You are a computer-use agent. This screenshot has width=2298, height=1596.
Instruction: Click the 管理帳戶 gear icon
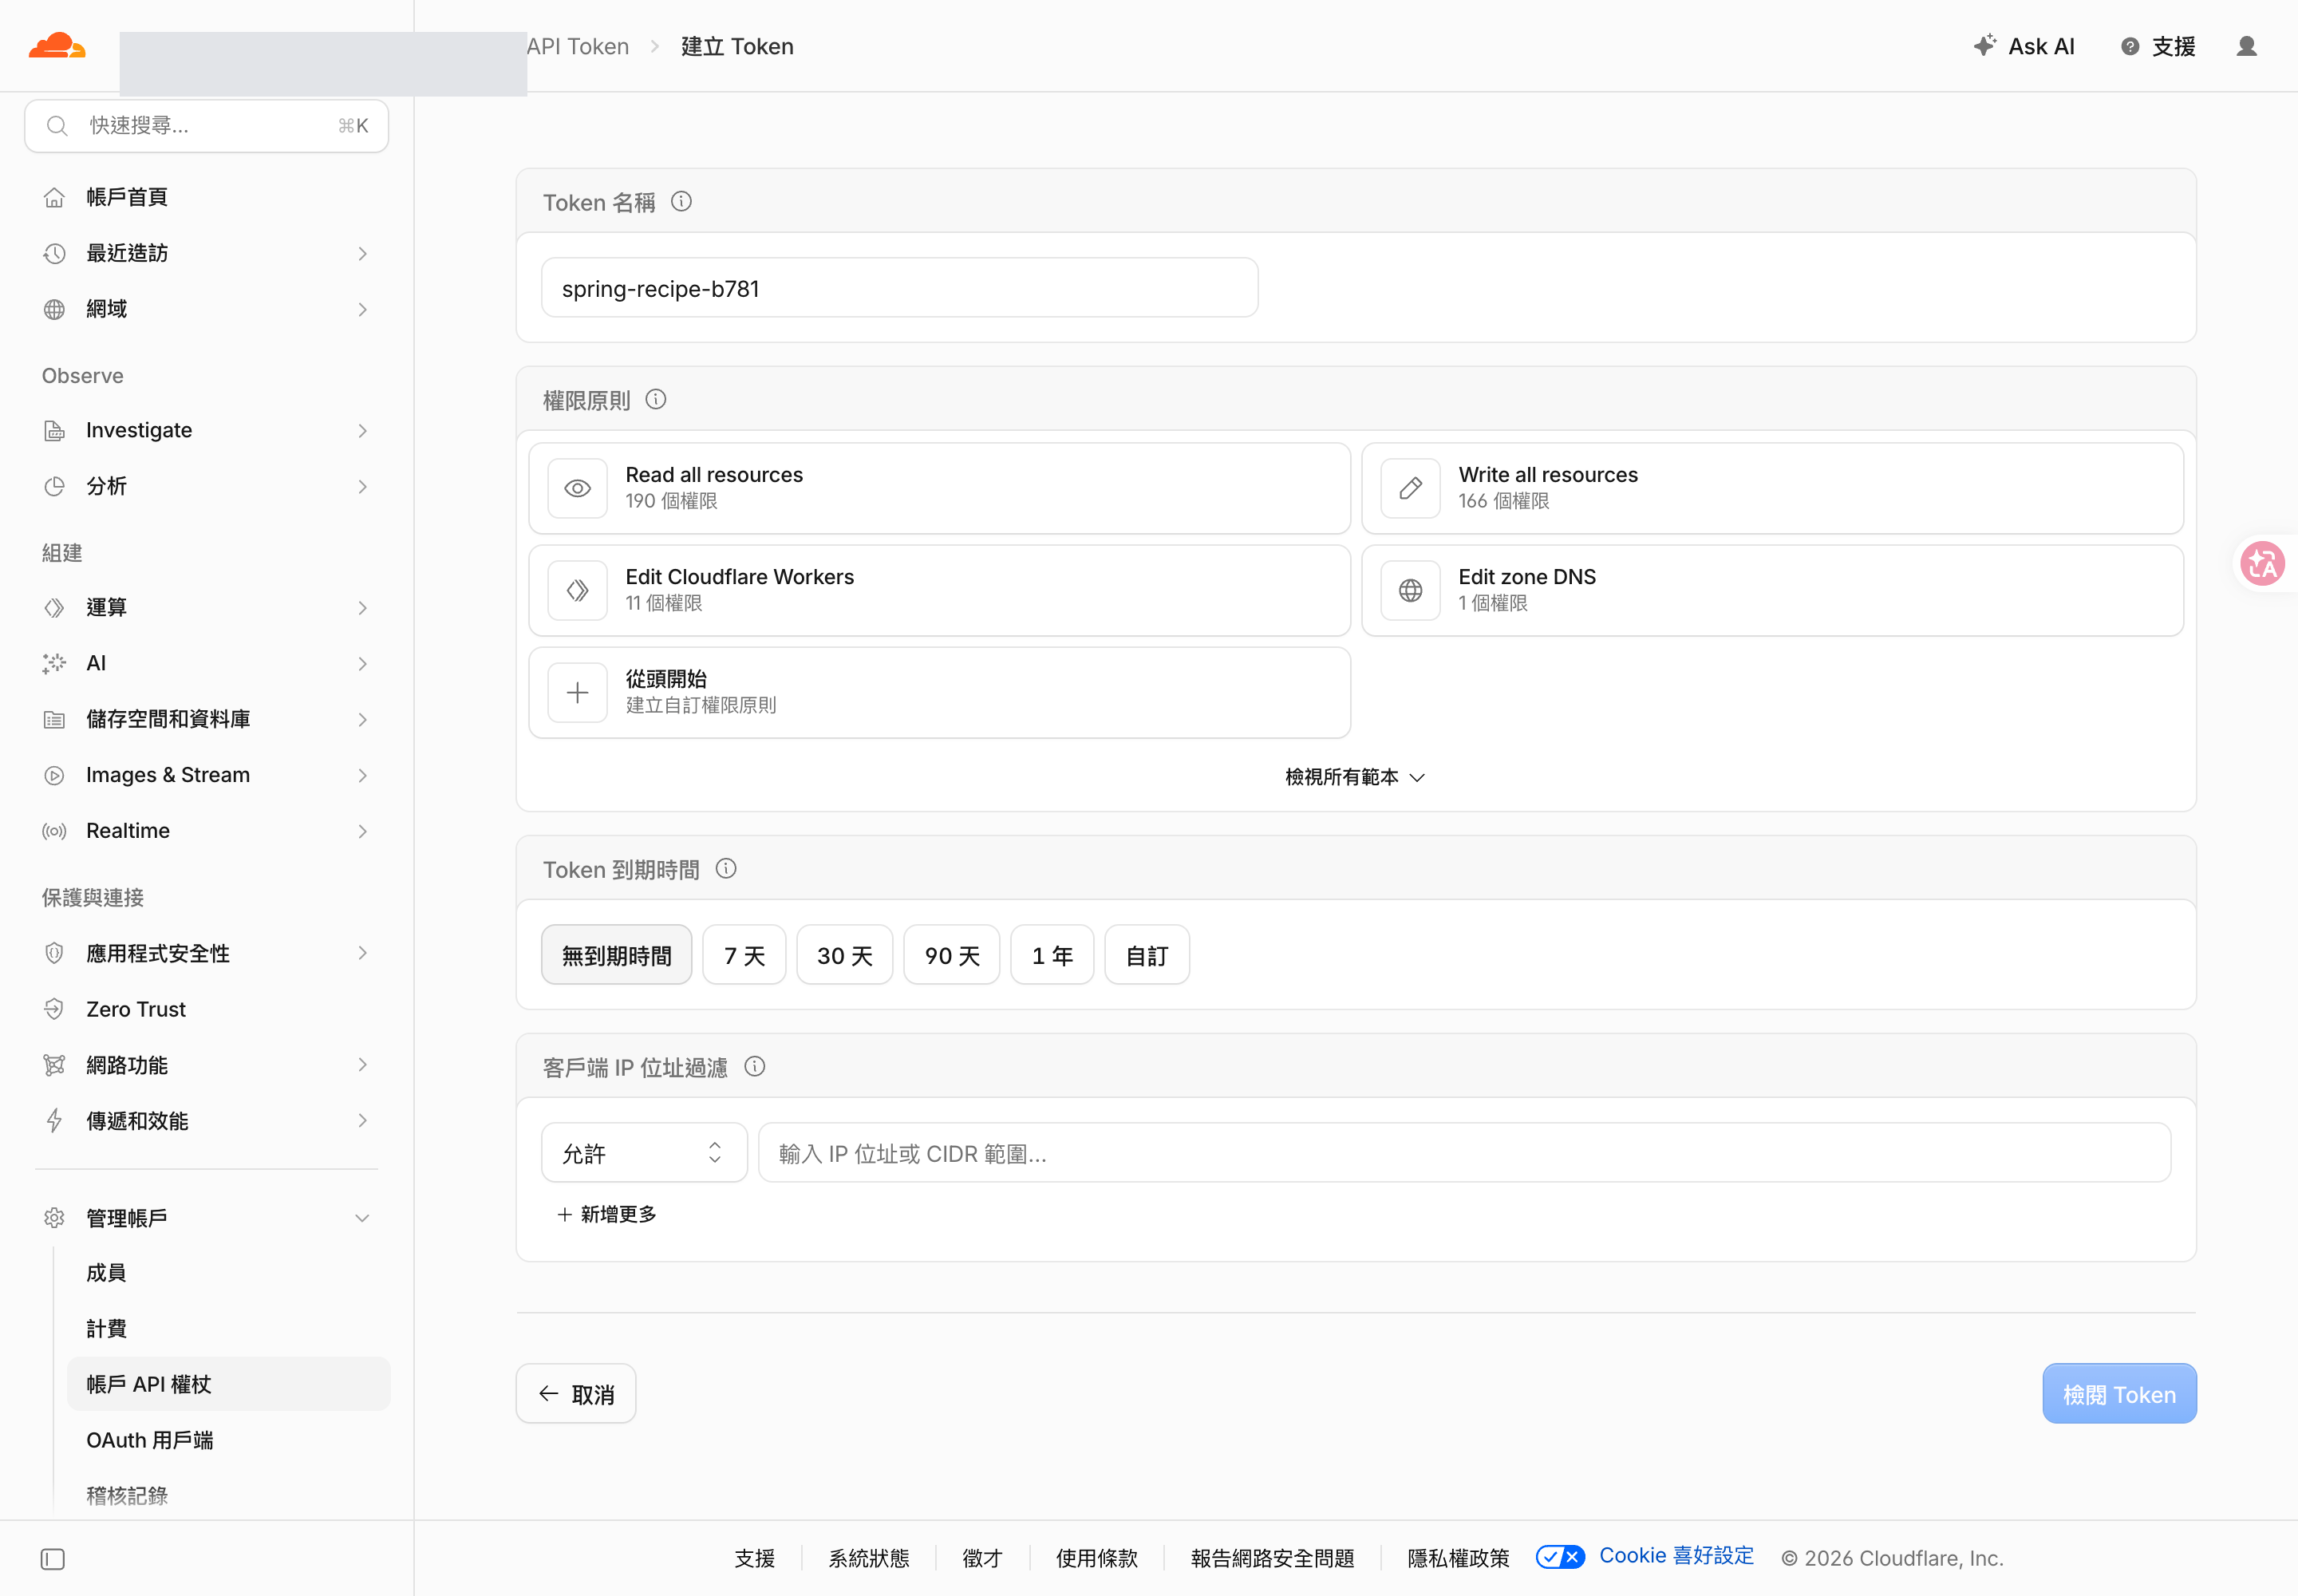[x=54, y=1218]
